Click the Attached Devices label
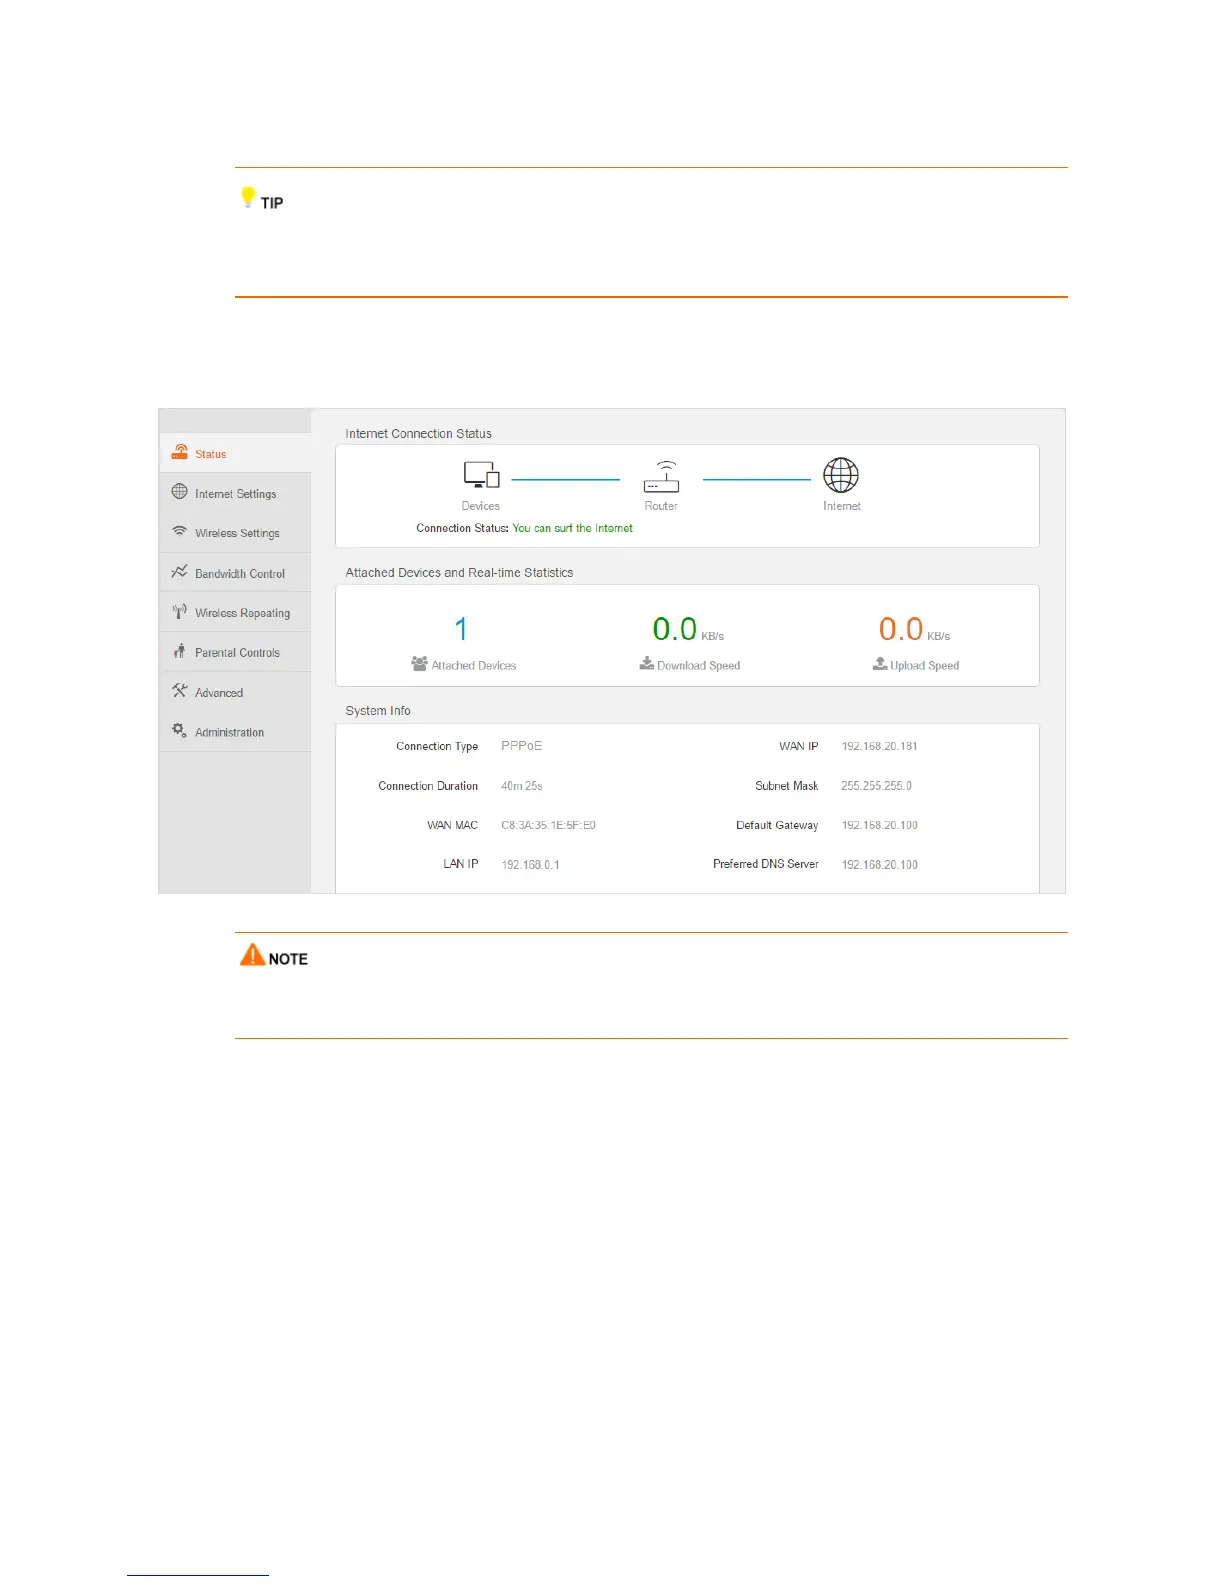 click(474, 665)
